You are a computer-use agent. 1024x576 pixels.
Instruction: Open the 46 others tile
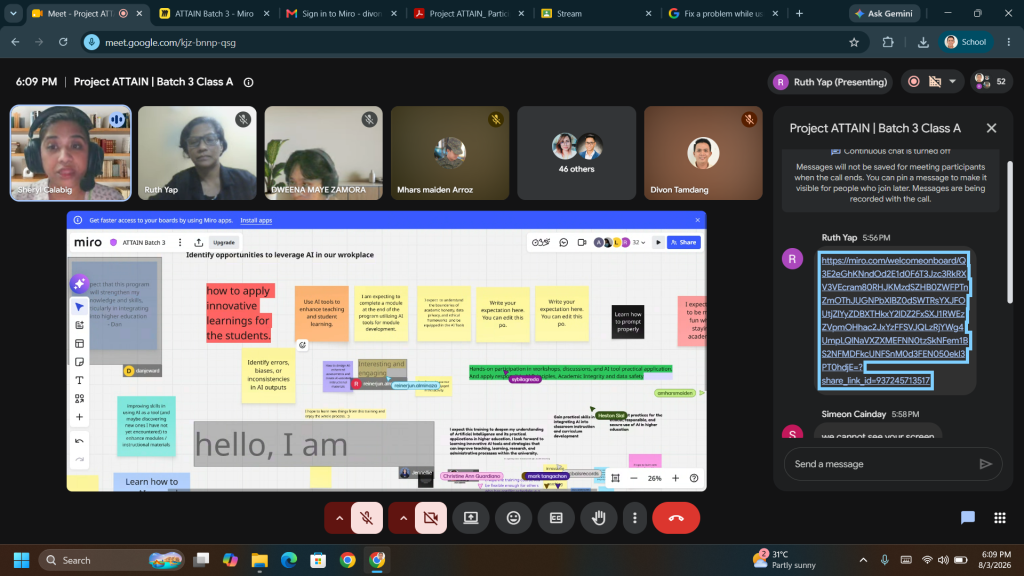(577, 153)
